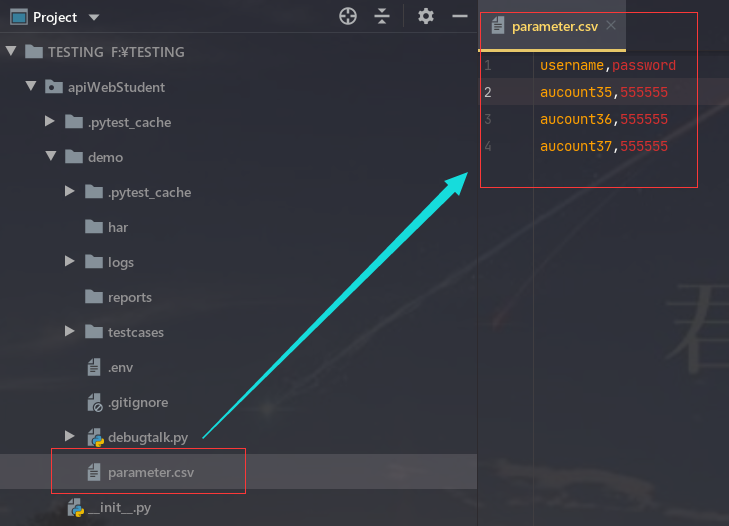Image resolution: width=729 pixels, height=526 pixels.
Task: Expand the testcases folder arrow
Action: [70, 332]
